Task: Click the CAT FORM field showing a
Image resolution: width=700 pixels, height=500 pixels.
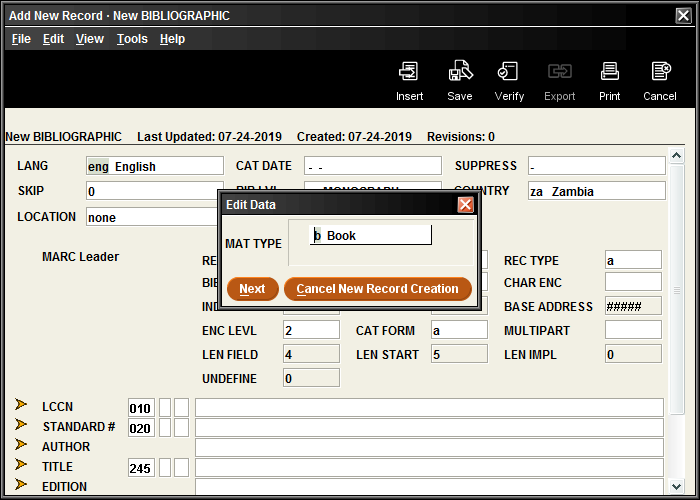Action: coord(459,330)
